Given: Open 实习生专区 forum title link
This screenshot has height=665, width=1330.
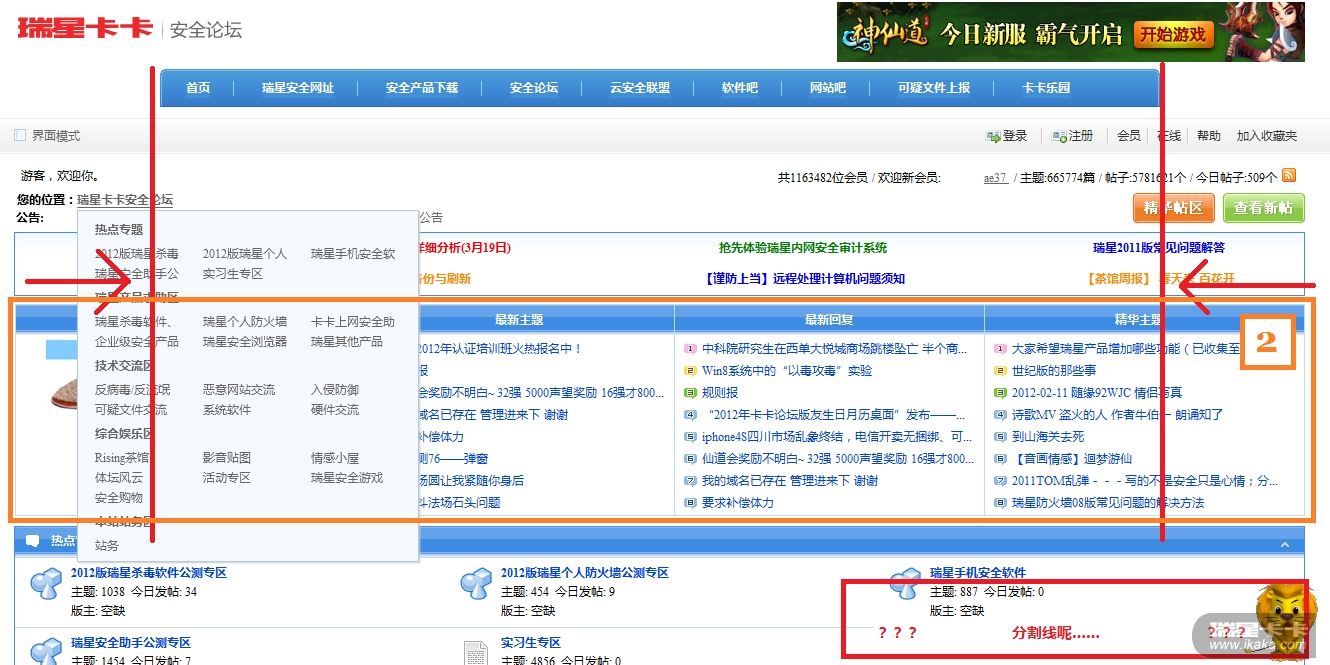Looking at the screenshot, I should [531, 643].
